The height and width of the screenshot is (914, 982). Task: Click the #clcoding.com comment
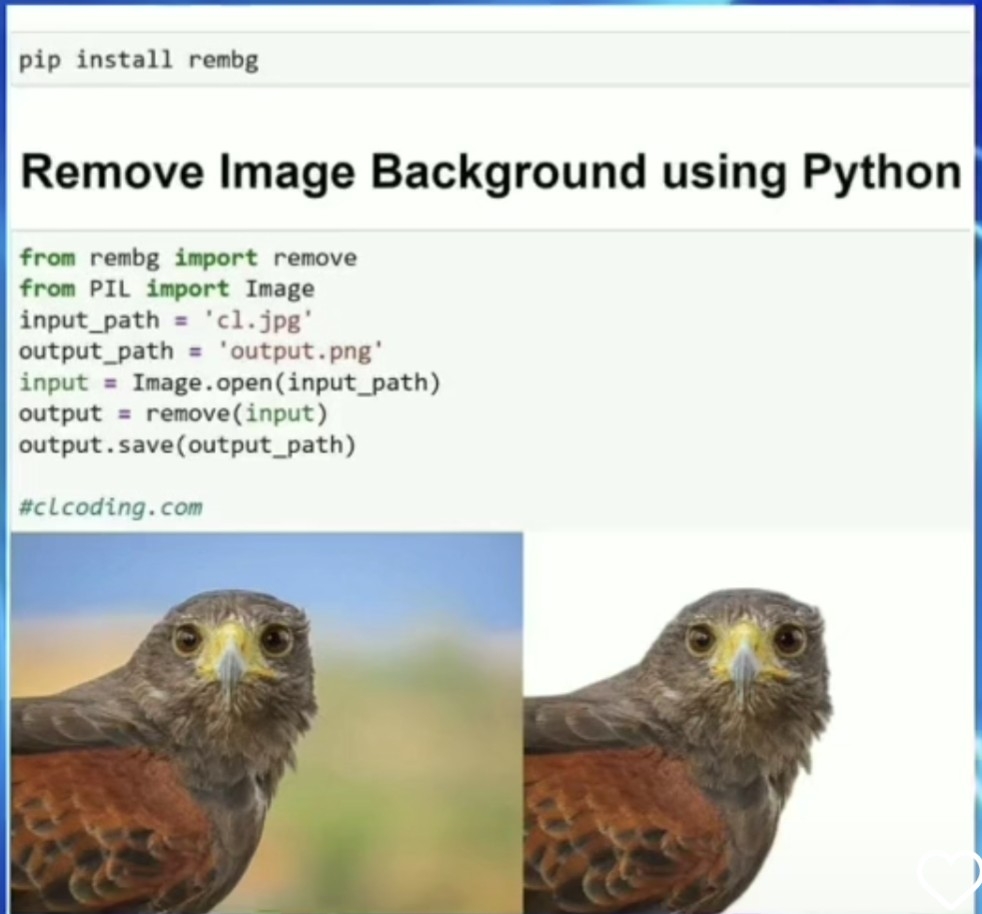111,506
